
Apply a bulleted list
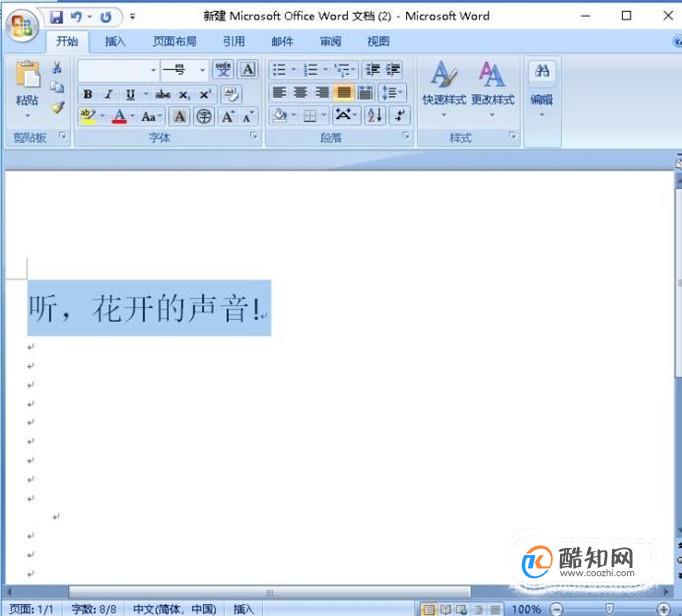pos(279,70)
